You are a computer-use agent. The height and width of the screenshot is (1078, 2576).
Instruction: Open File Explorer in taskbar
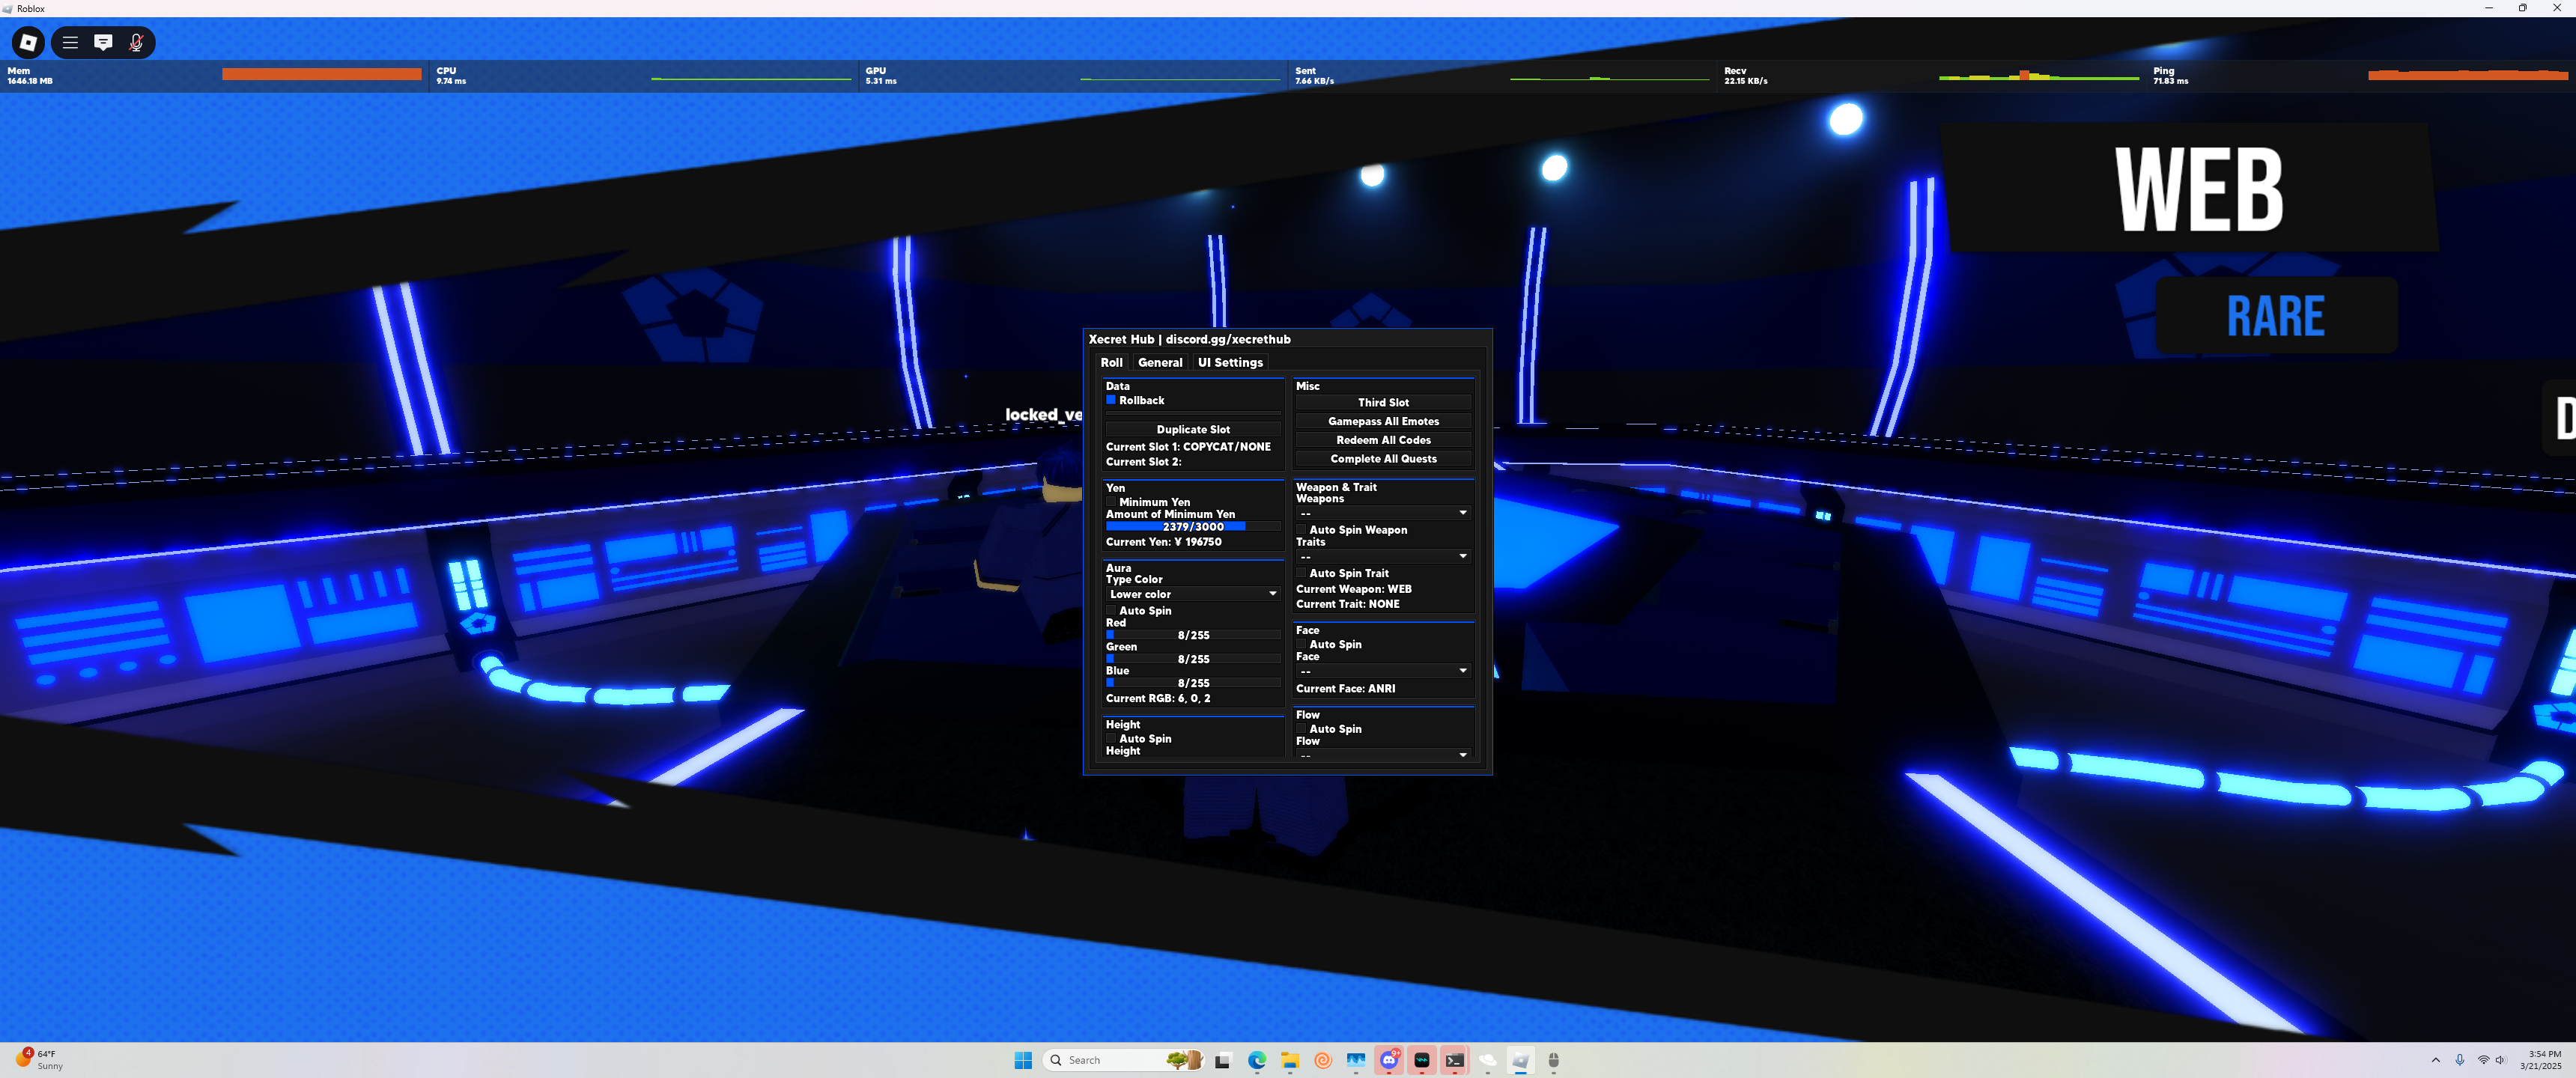click(x=1290, y=1060)
